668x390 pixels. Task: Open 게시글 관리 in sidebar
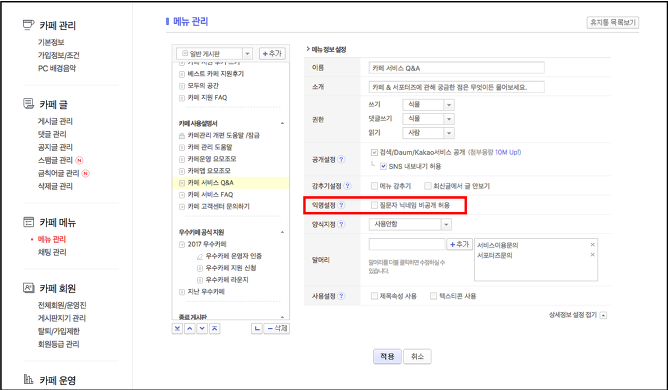click(55, 121)
